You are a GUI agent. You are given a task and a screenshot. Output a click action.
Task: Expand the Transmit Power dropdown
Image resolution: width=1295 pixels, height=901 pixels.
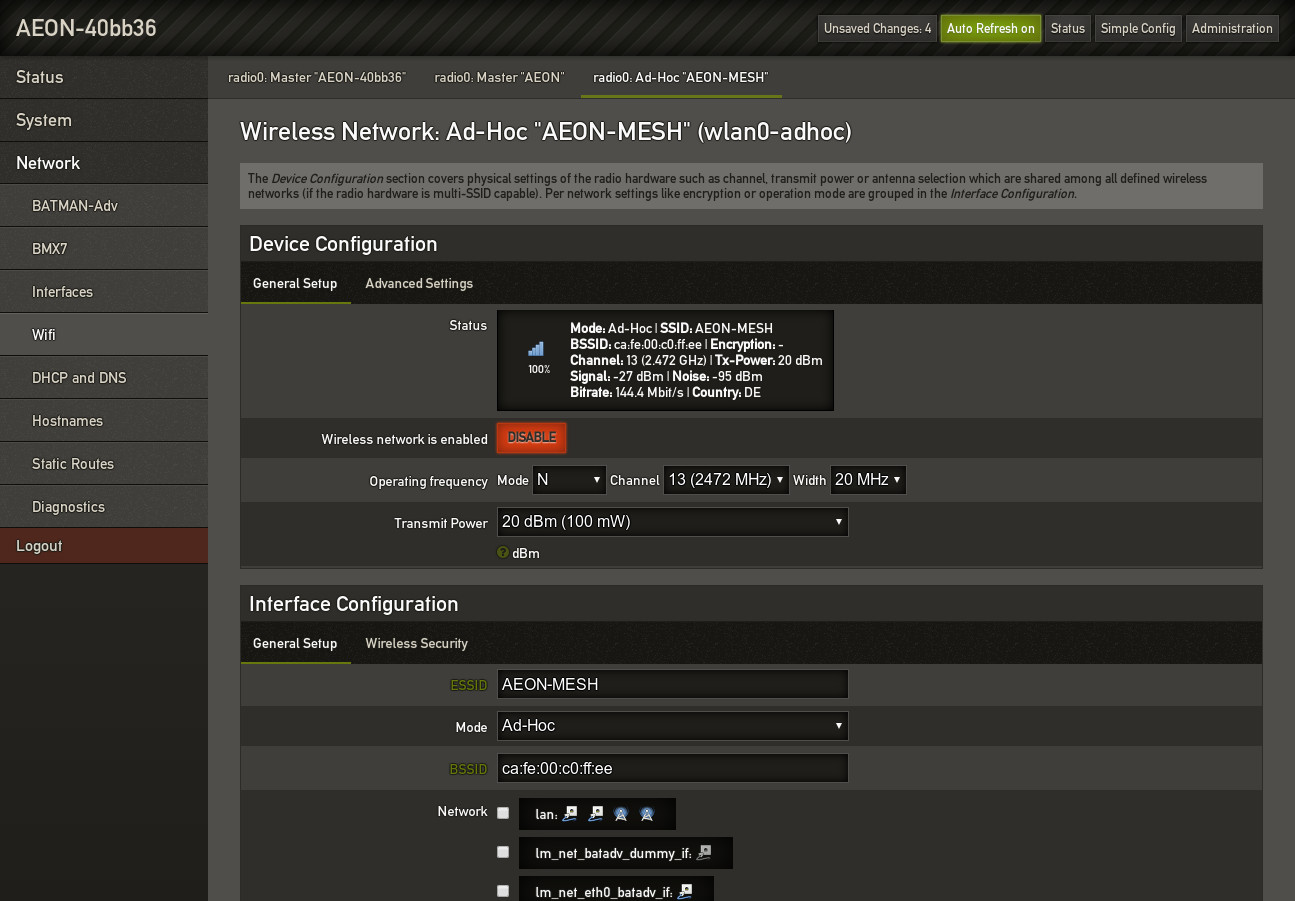point(672,522)
